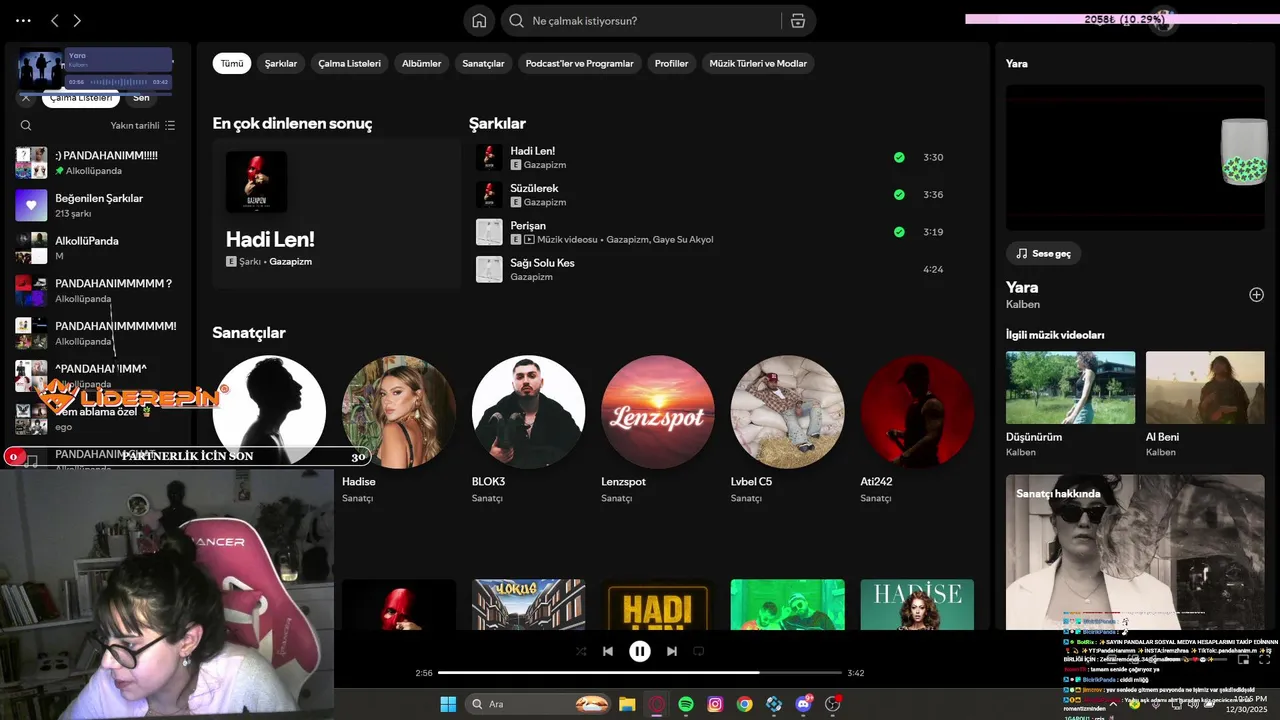Select the Sen library chip
Viewport: 1280px width, 720px height.
tap(141, 98)
